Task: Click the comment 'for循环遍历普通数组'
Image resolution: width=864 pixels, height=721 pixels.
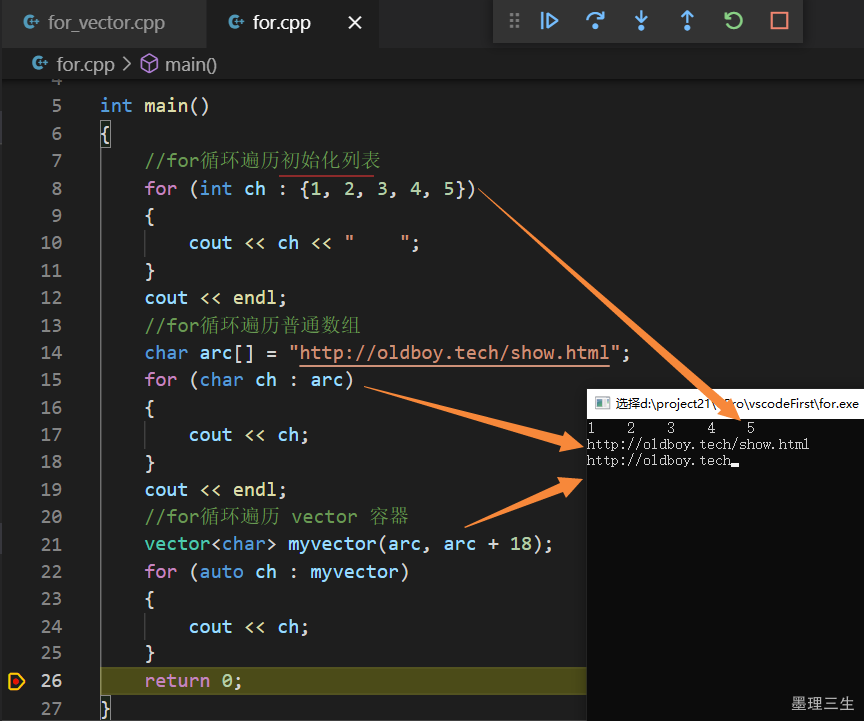Action: pyautogui.click(x=252, y=325)
